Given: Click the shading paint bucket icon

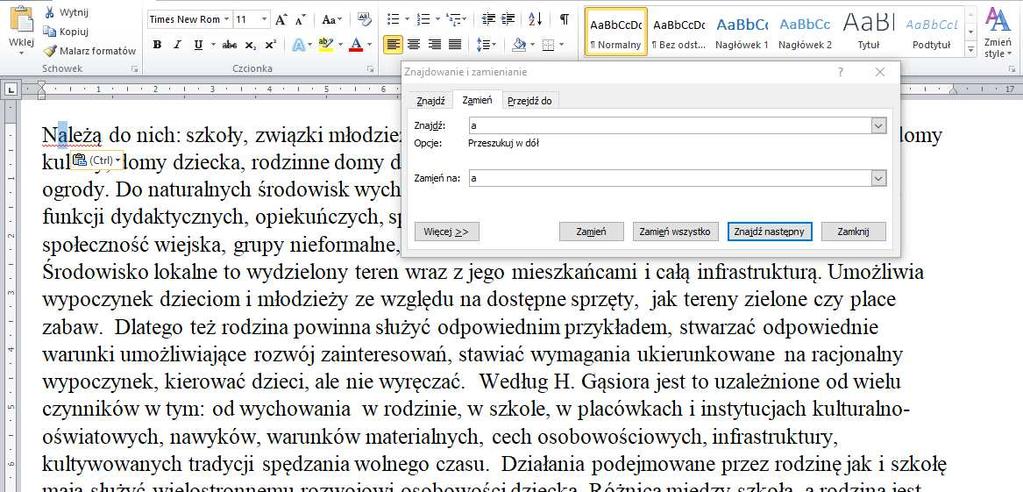Looking at the screenshot, I should pos(519,45).
